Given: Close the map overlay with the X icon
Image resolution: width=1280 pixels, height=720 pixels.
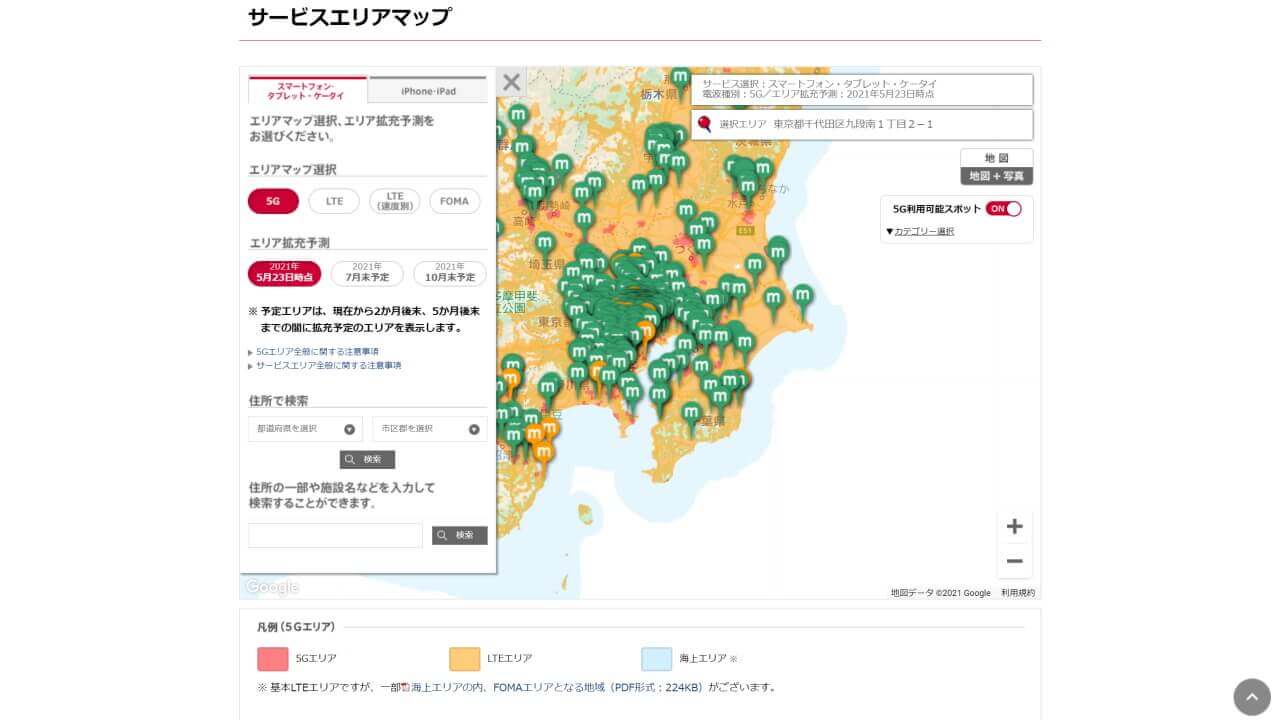Looking at the screenshot, I should pos(511,82).
